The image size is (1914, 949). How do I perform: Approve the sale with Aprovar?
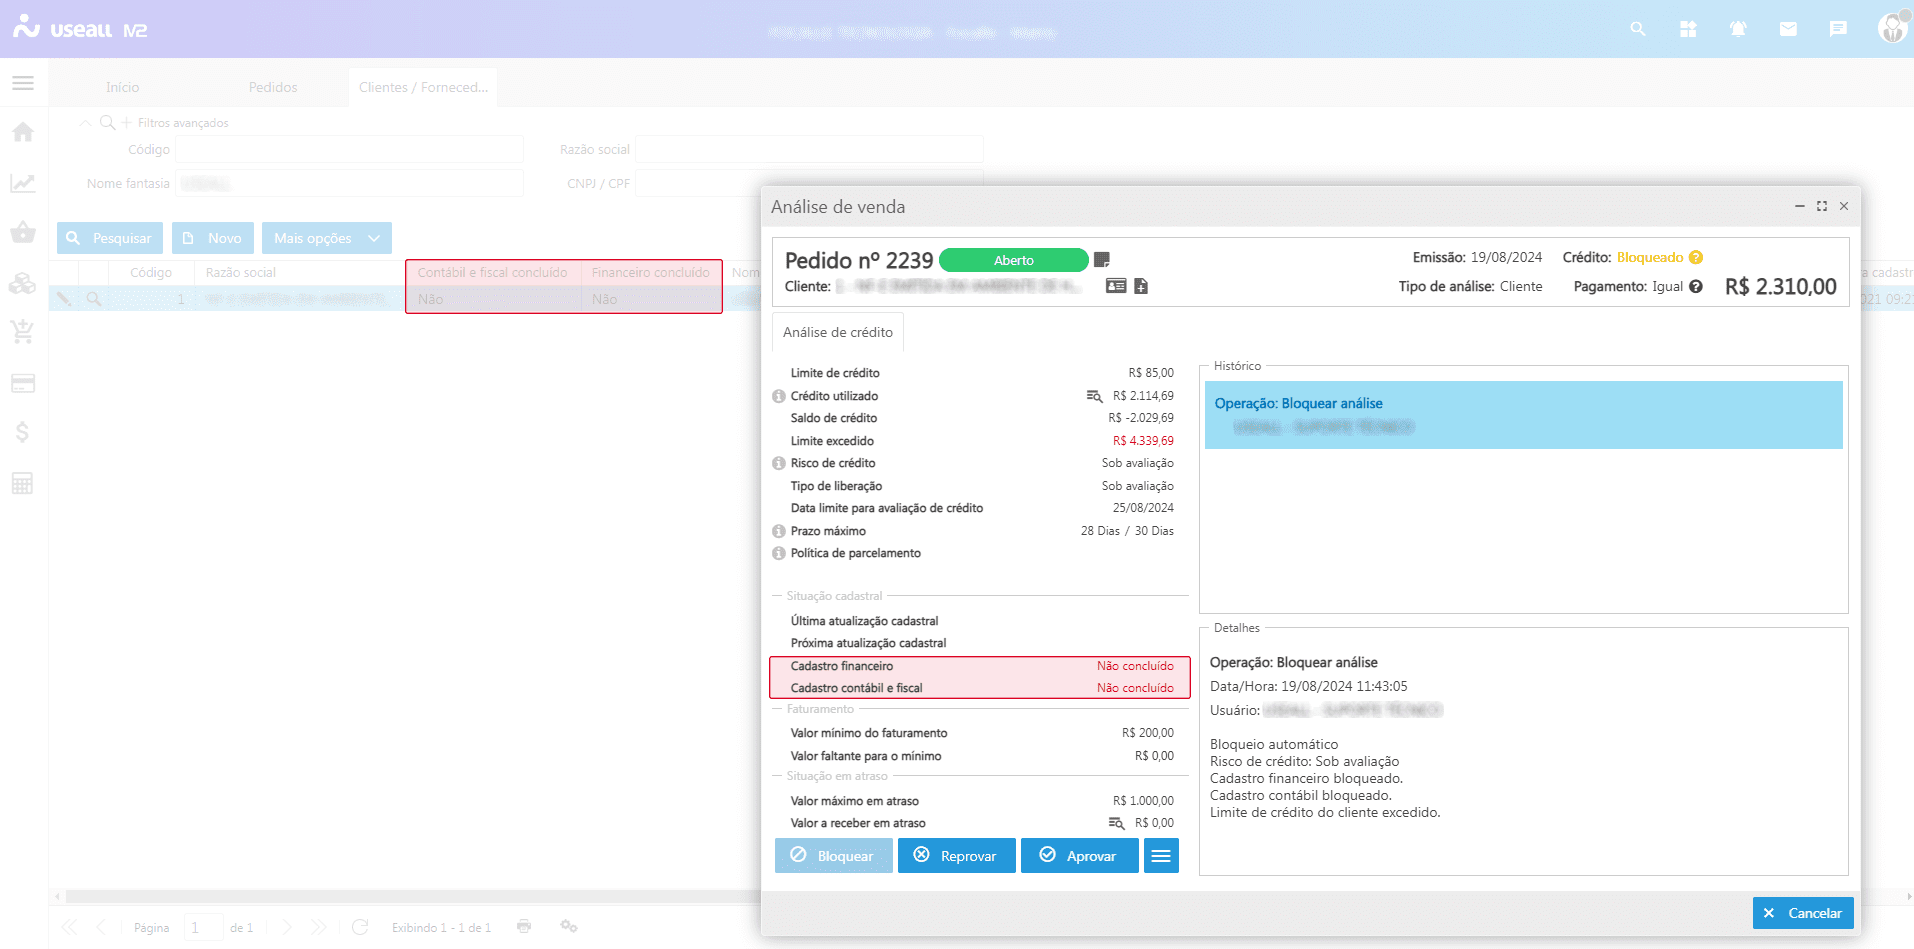(x=1079, y=856)
